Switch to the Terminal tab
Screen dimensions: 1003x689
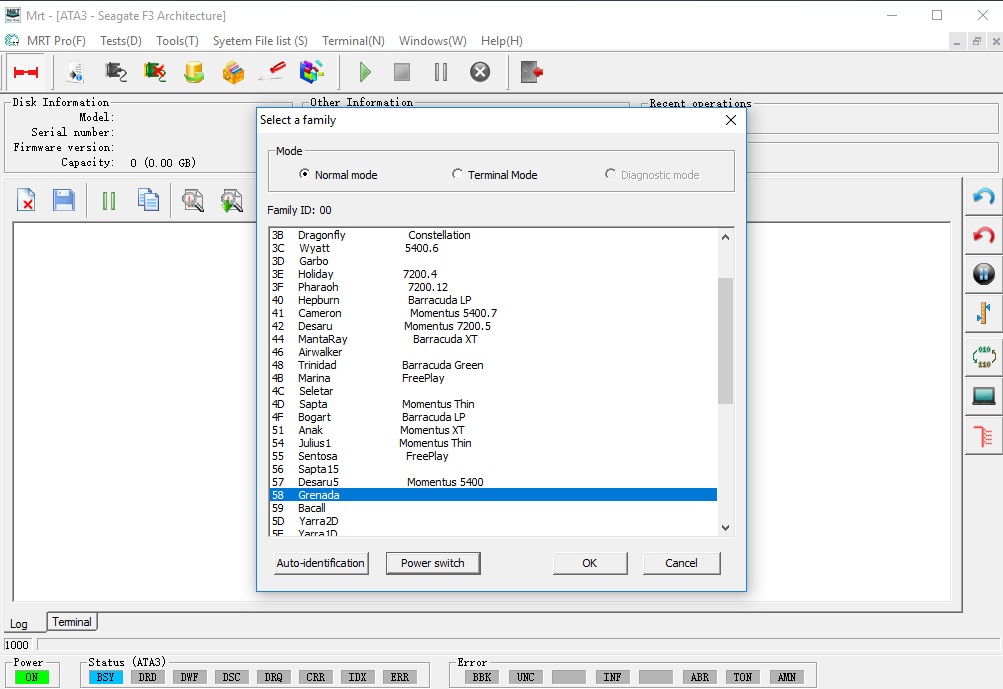[x=72, y=622]
